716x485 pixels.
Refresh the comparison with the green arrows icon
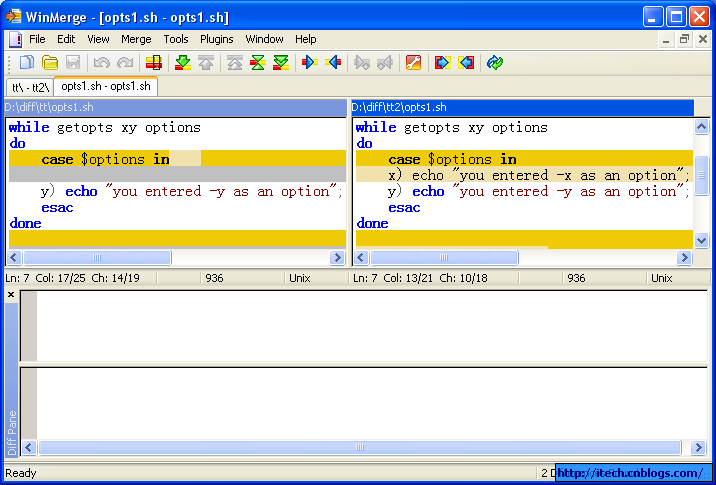(495, 63)
